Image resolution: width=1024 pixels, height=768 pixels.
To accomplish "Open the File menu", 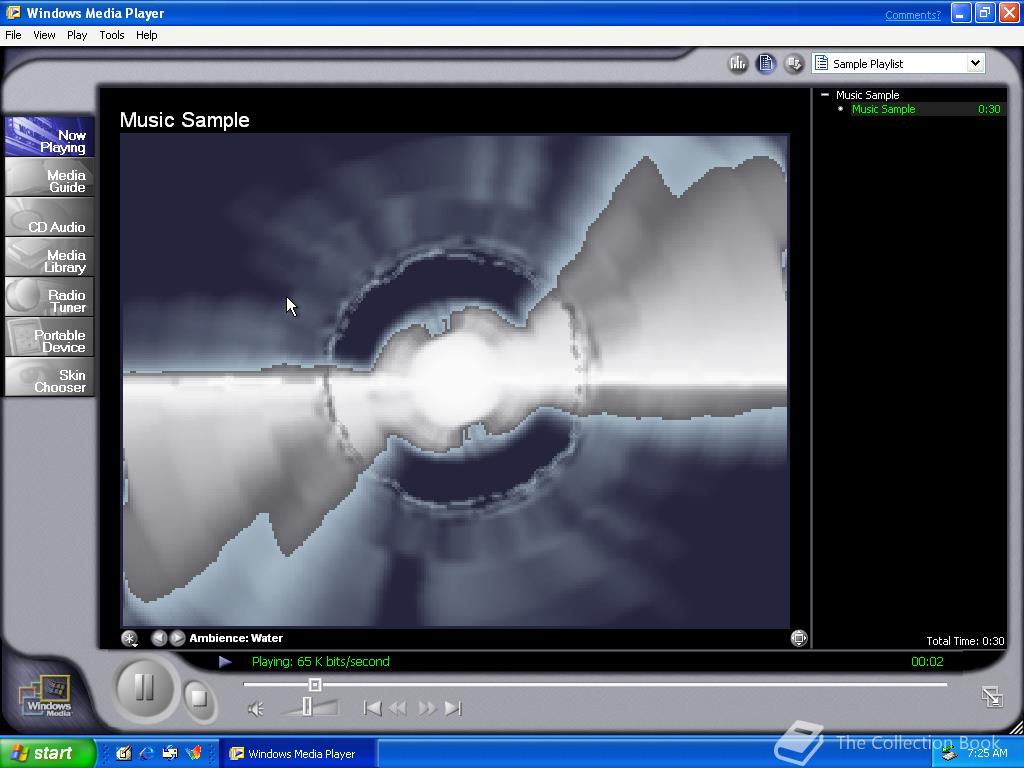I will pyautogui.click(x=13, y=35).
